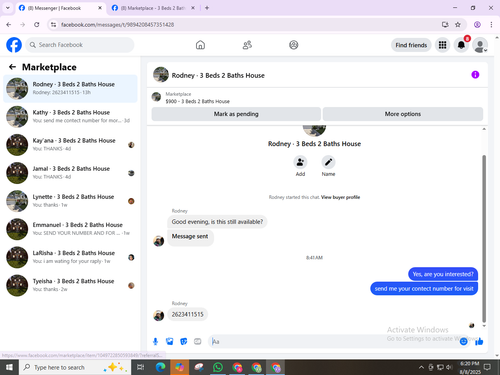Click the 'send me your contect number' message
Image resolution: width=500 pixels, height=375 pixels.
[x=424, y=289]
